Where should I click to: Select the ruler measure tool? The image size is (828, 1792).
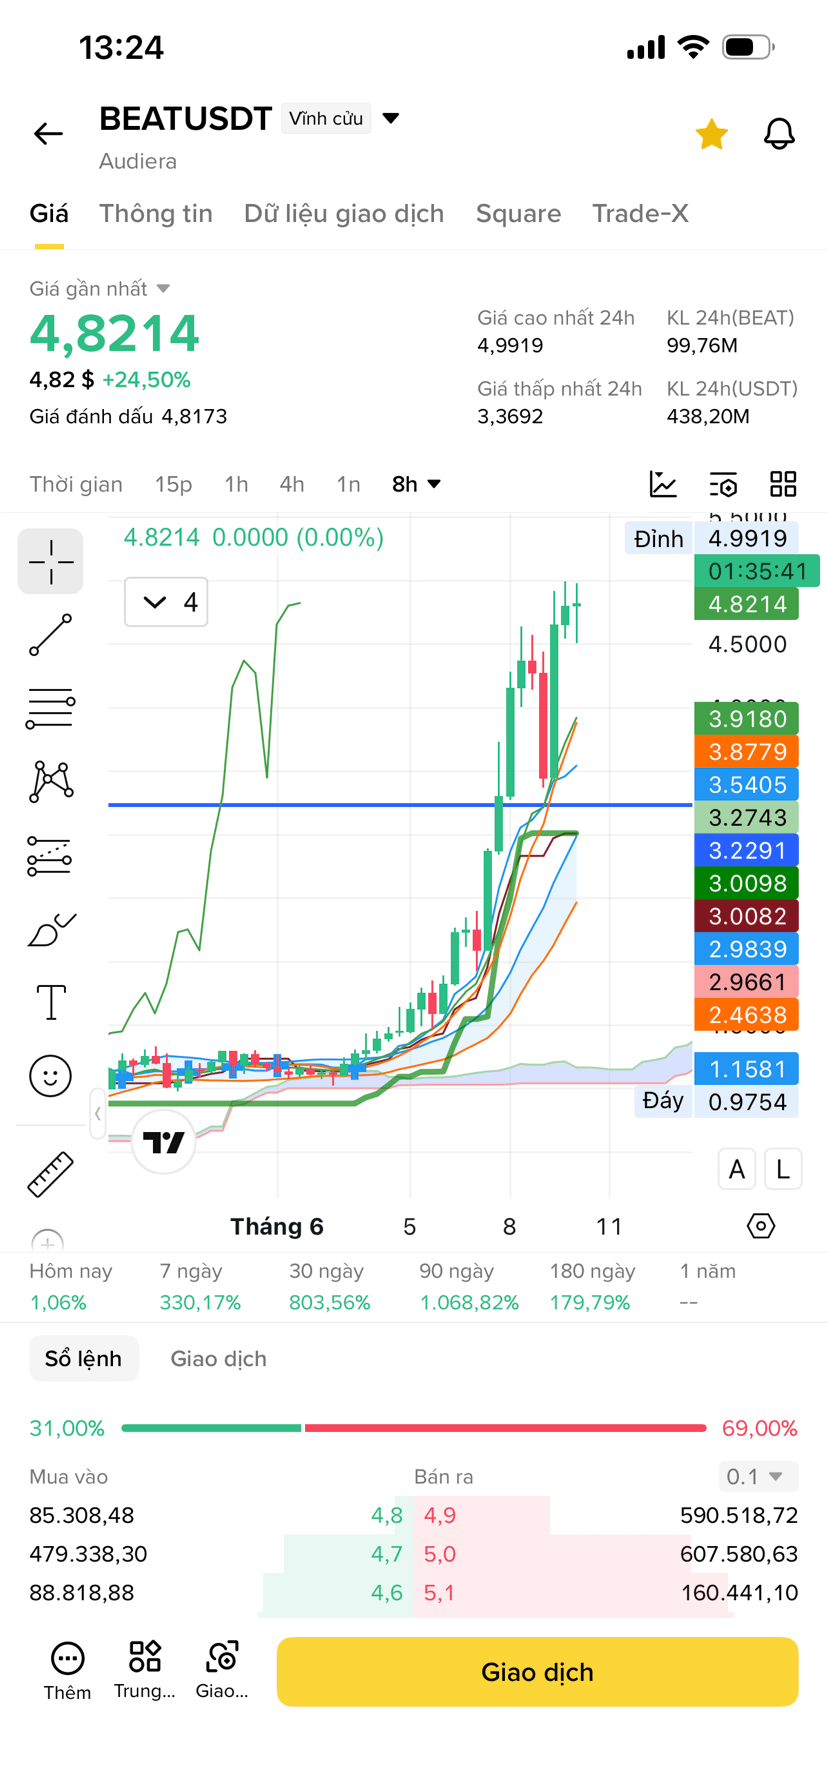tap(50, 1174)
